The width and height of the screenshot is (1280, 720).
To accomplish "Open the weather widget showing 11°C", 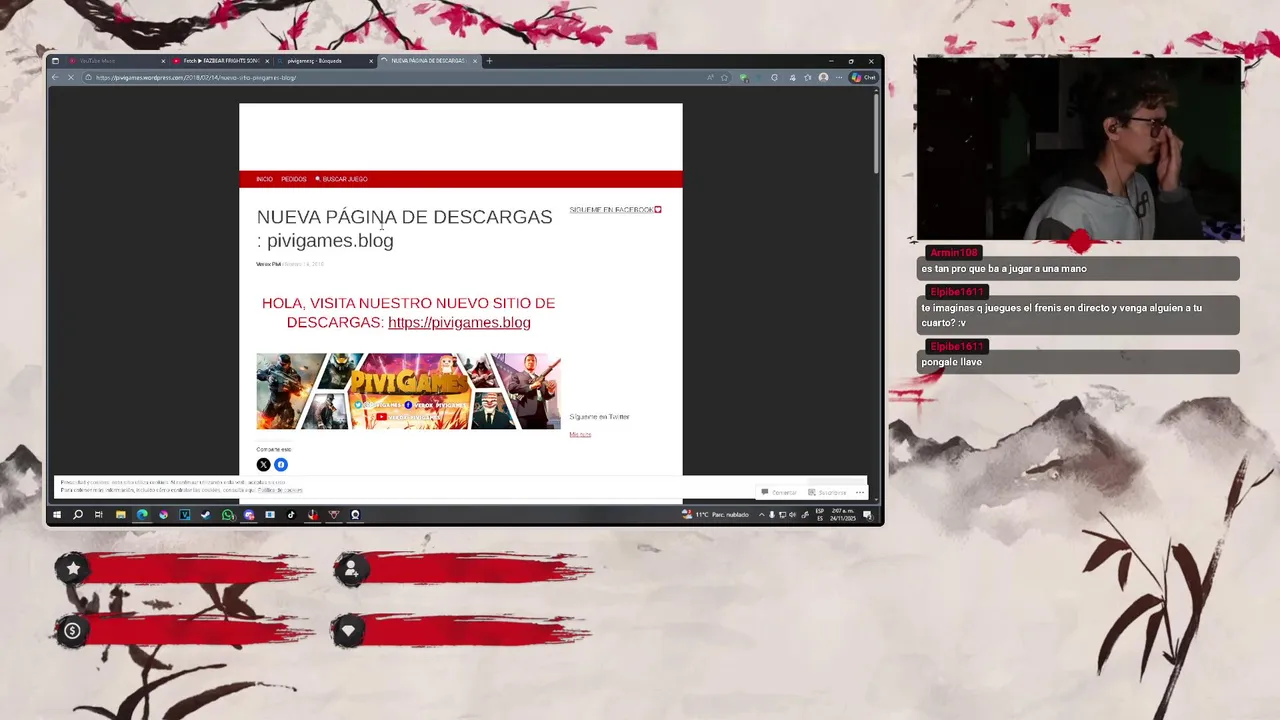I will click(715, 515).
